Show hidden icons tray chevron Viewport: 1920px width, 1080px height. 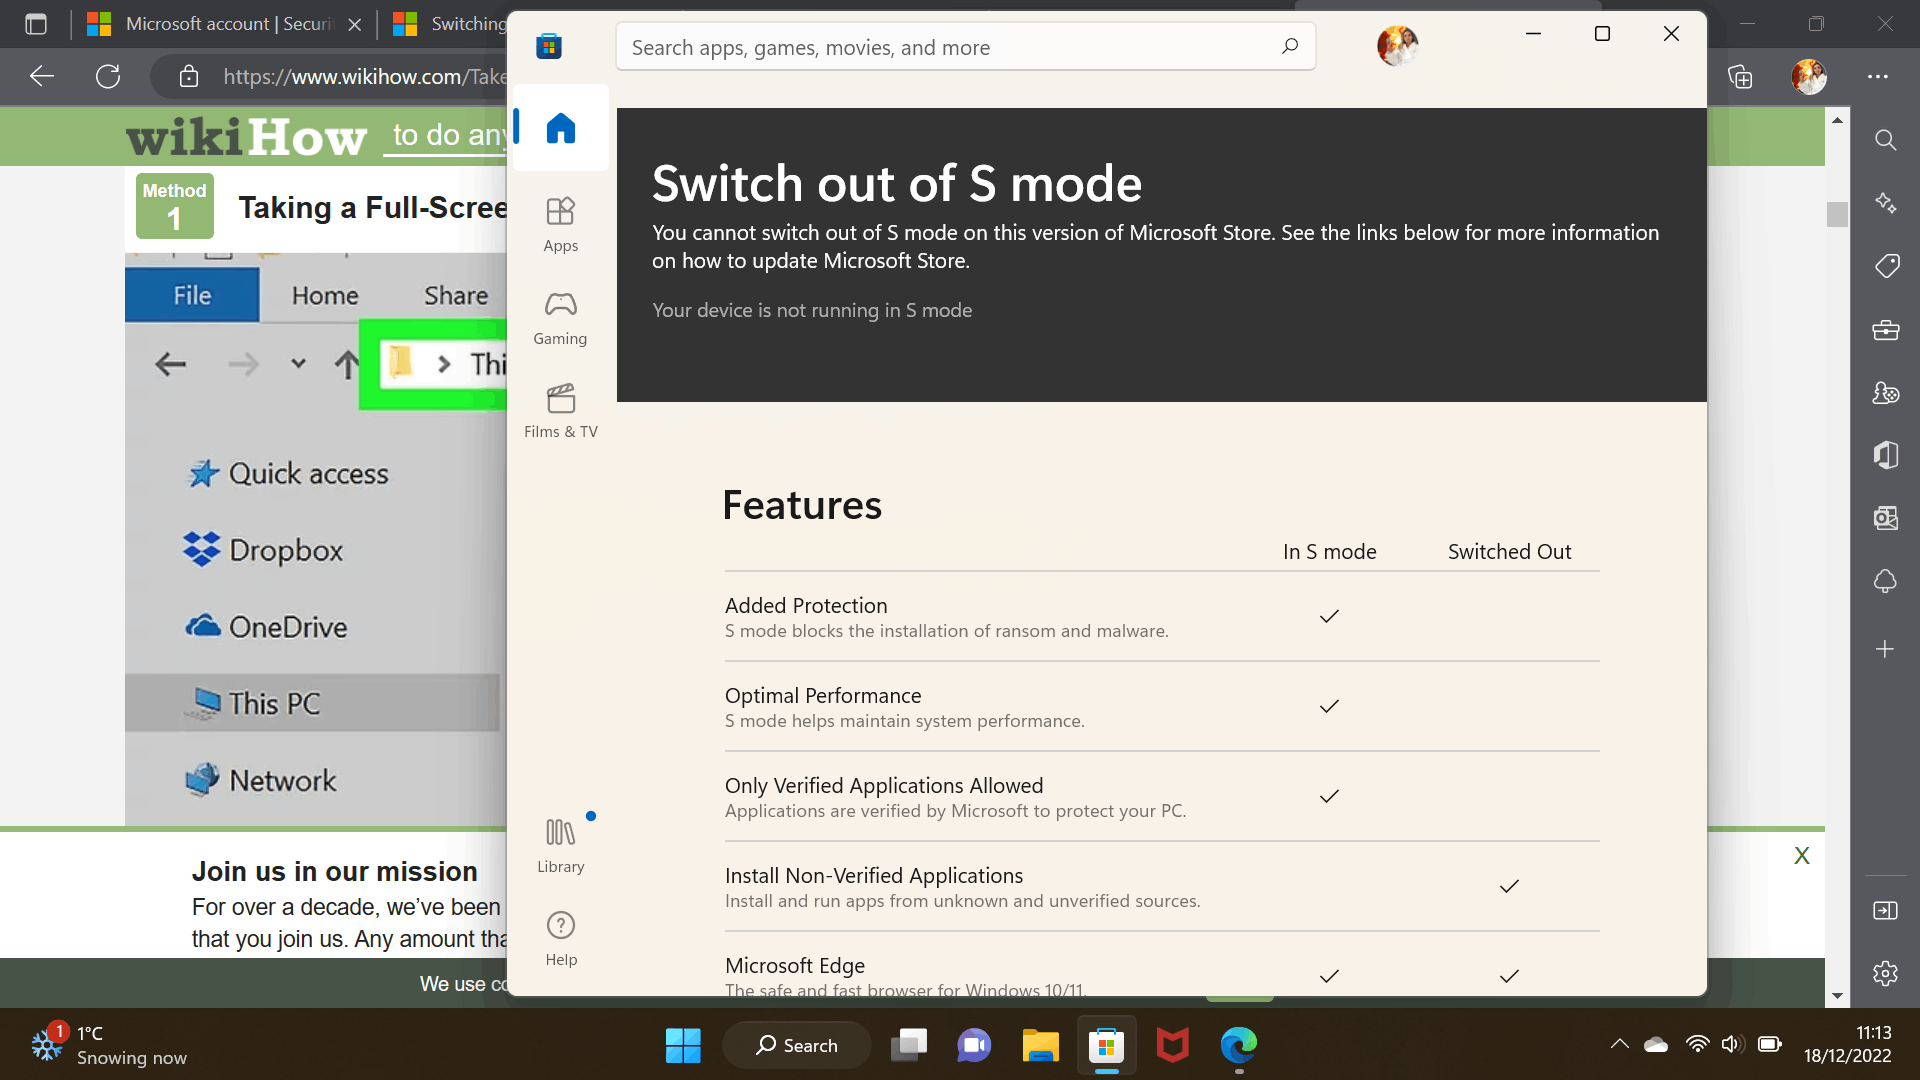click(x=1619, y=1044)
